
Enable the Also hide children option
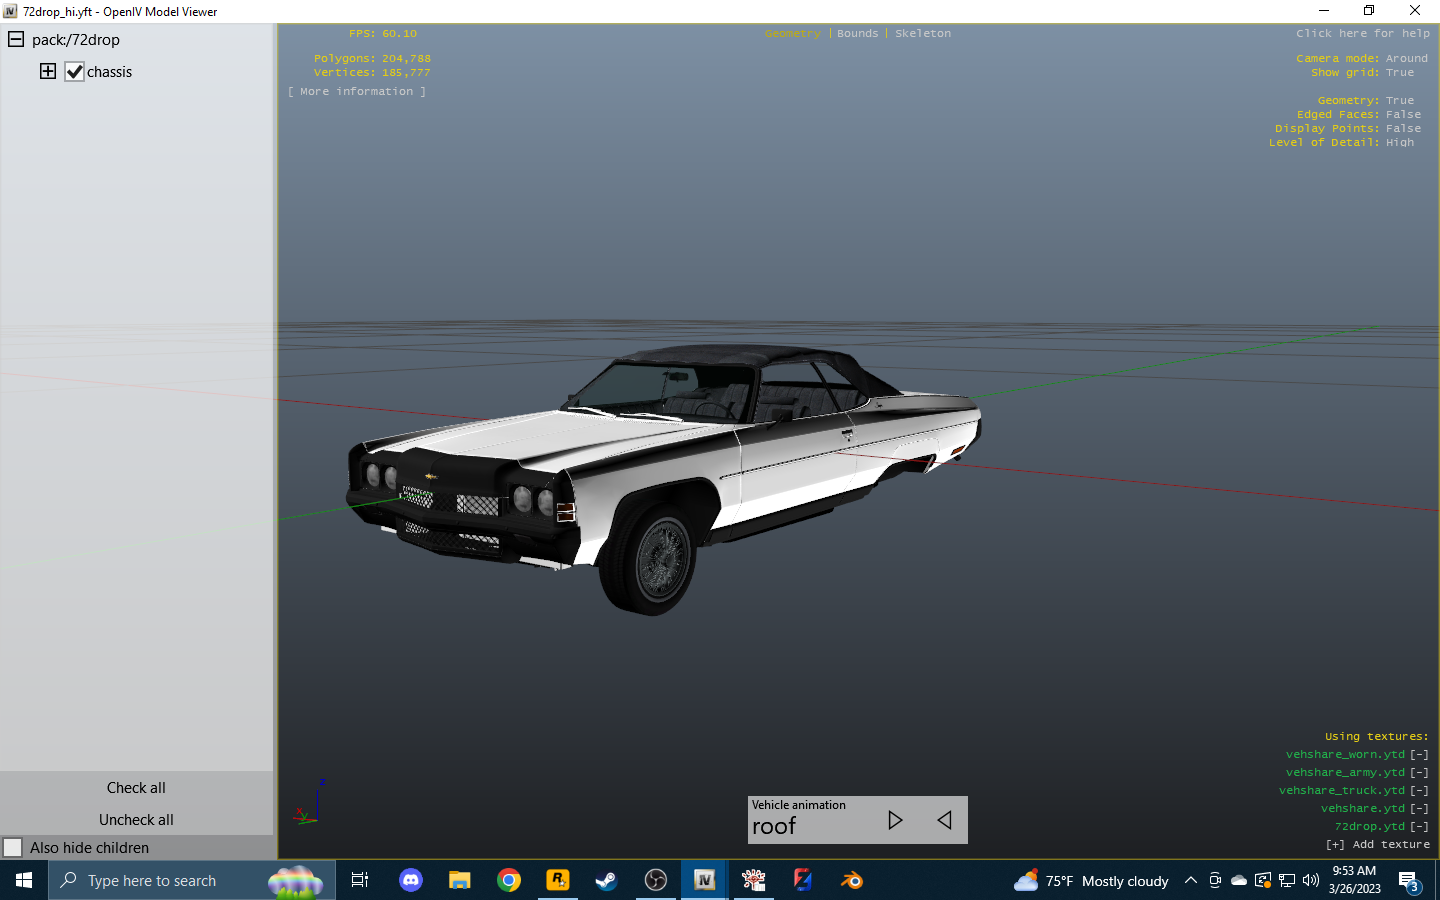(13, 847)
